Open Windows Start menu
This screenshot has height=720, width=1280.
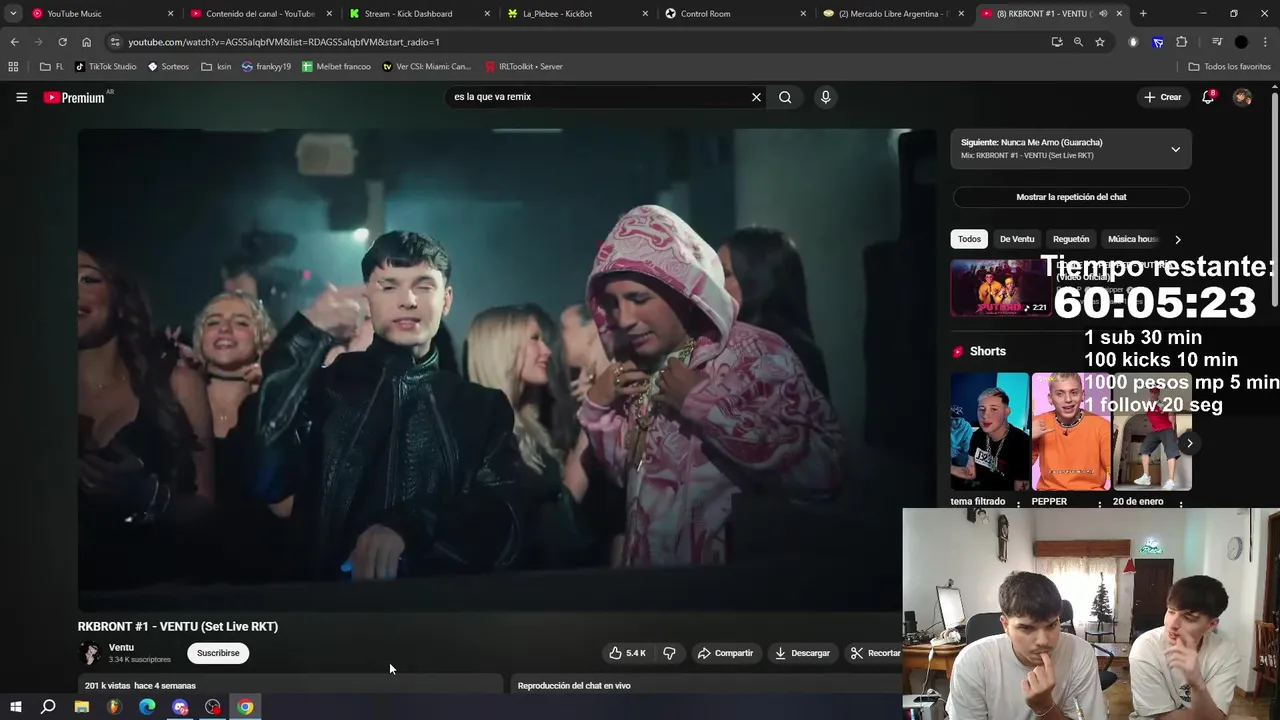[x=15, y=707]
